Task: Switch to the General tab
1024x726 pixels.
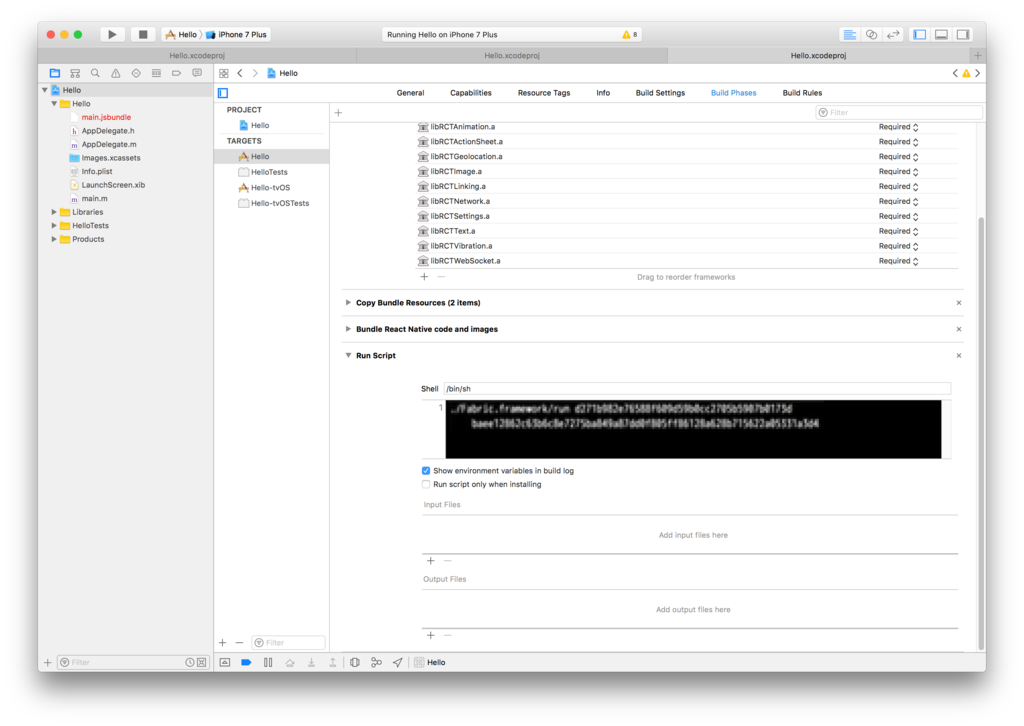Action: 410,93
